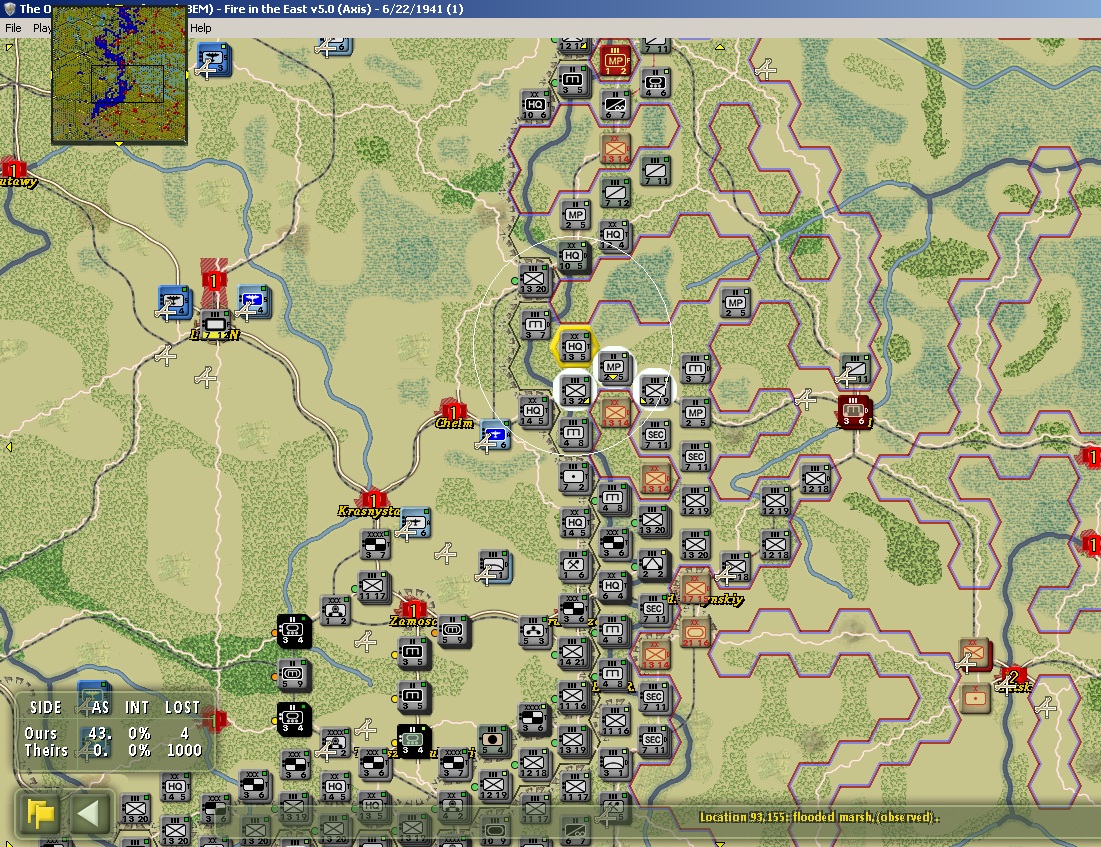Open the Play menu
The image size is (1101, 847).
tap(41, 28)
